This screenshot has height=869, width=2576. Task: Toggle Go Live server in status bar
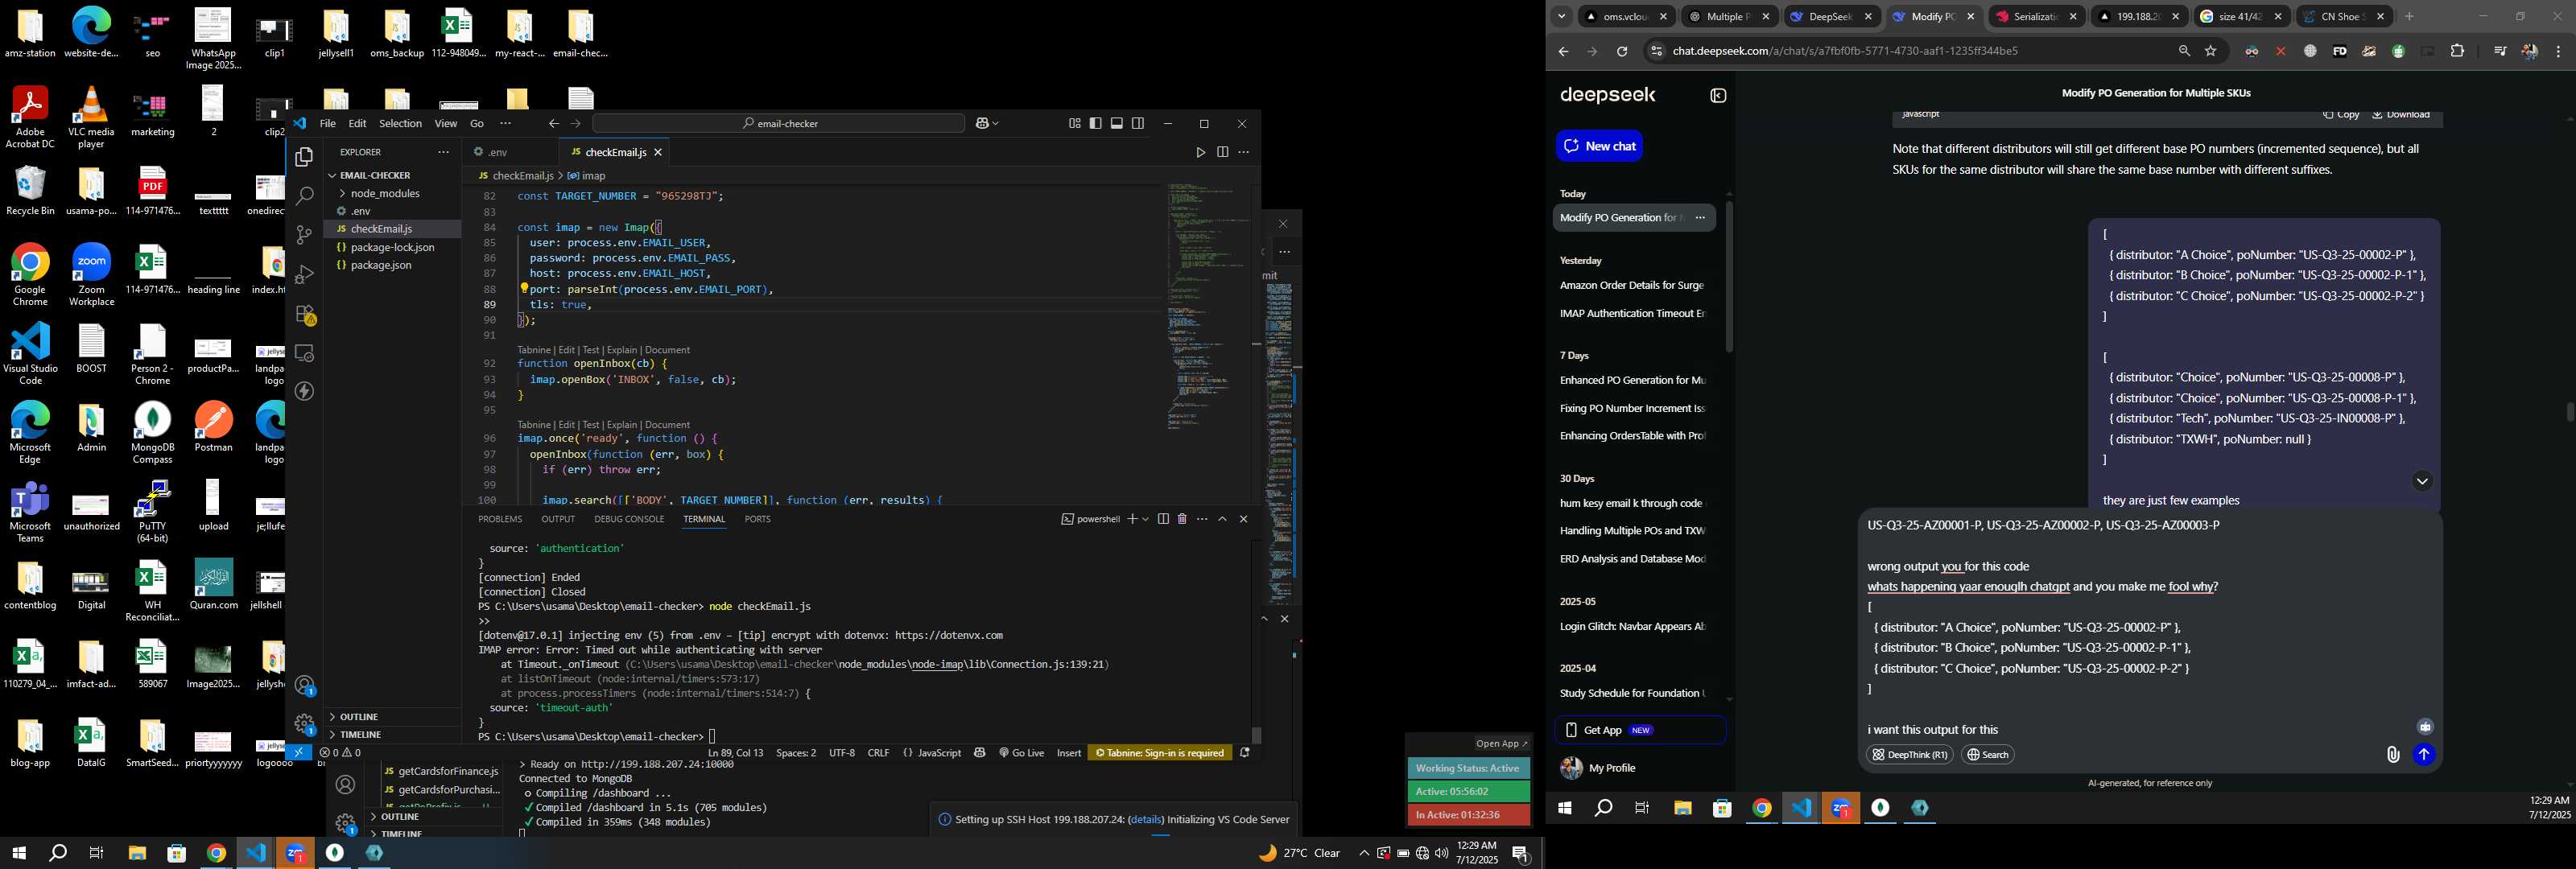pos(1021,753)
